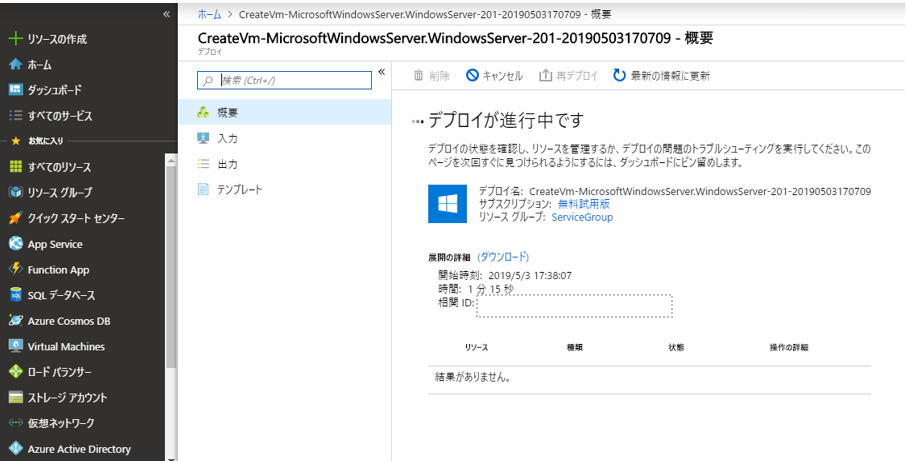Click the green plus Create Resource icon

[x=16, y=39]
